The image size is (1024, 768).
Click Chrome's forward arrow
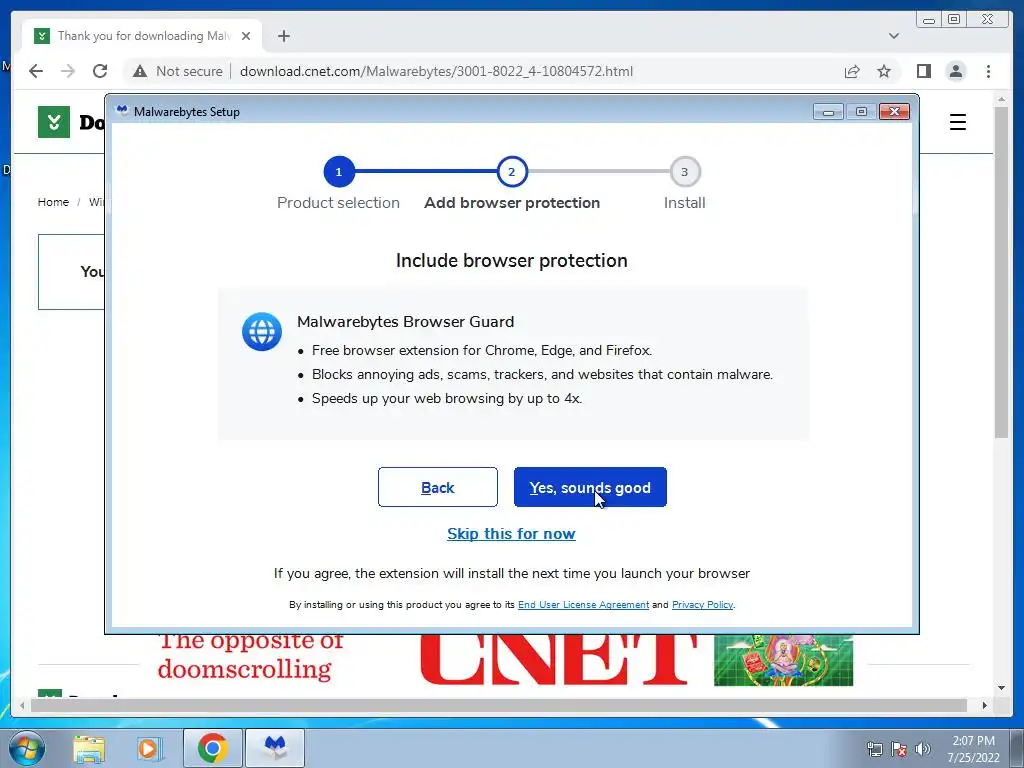click(x=68, y=71)
